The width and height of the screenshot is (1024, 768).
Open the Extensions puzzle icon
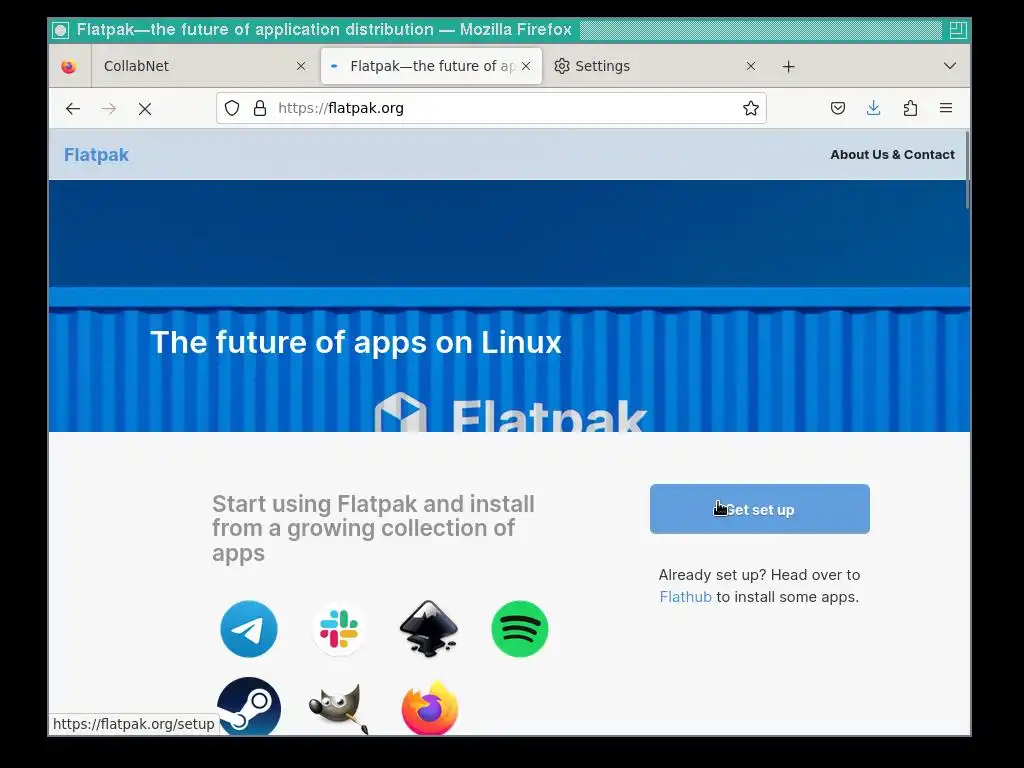[910, 108]
